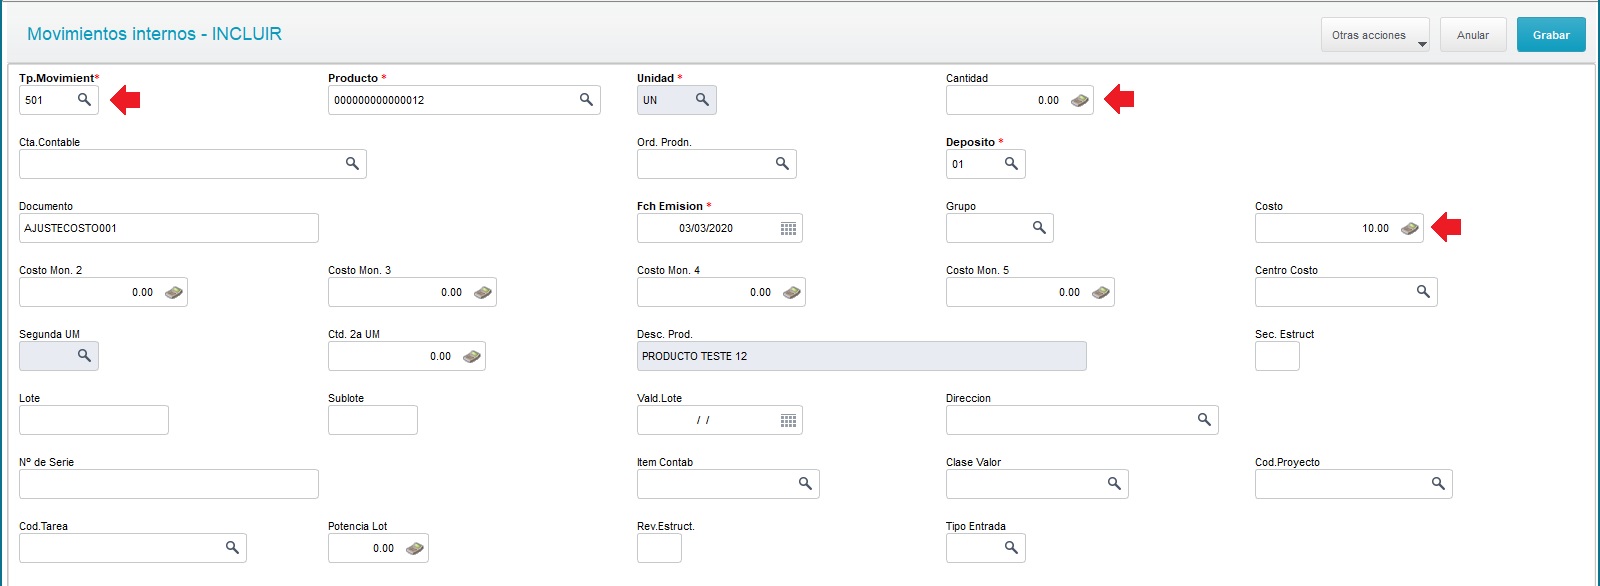1600x586 pixels.
Task: Click the Costo value 10.00
Action: tap(1375, 228)
